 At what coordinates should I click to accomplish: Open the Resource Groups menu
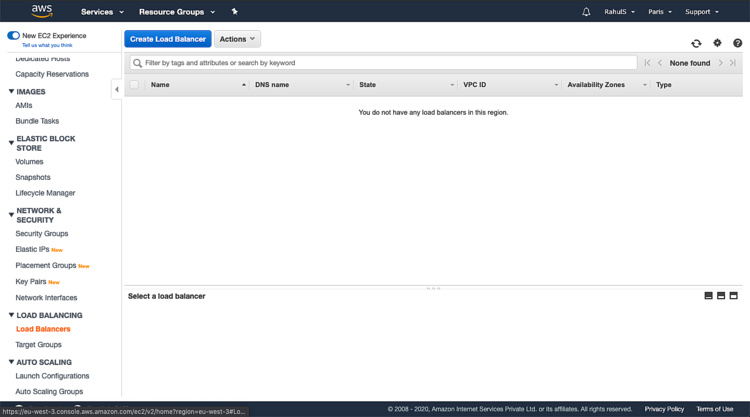point(177,12)
